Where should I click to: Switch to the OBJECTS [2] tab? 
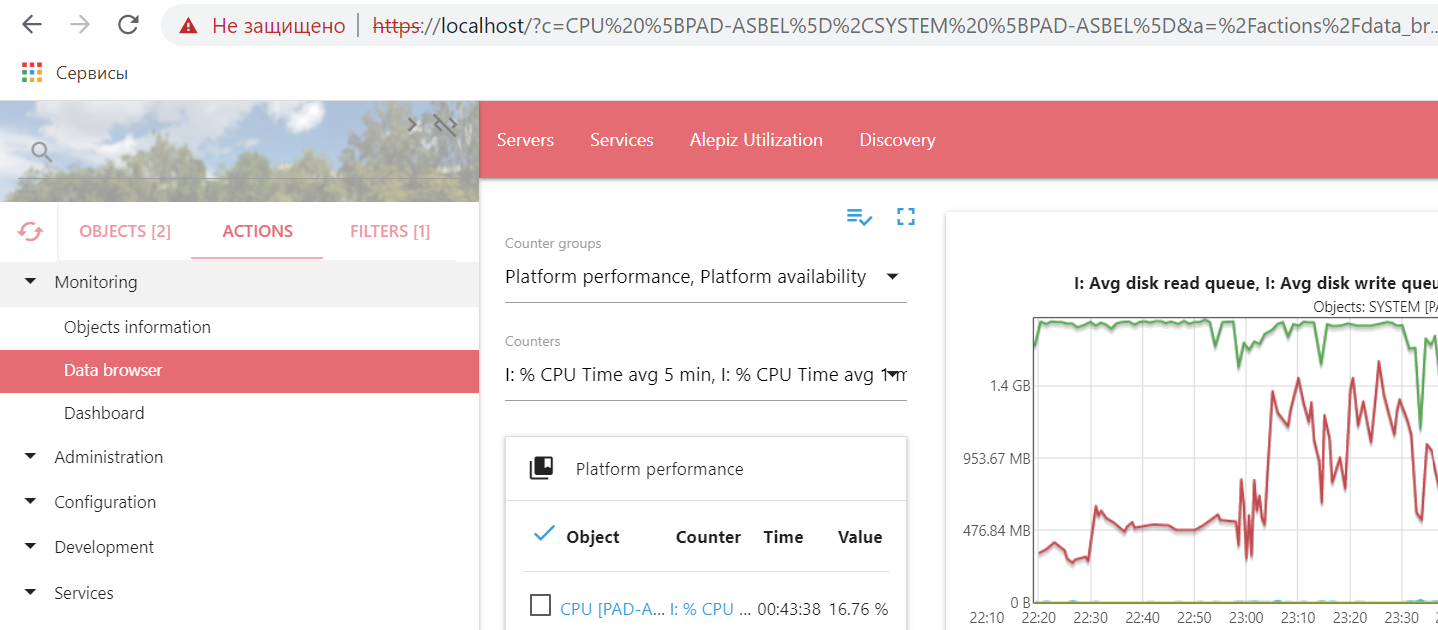tap(125, 231)
